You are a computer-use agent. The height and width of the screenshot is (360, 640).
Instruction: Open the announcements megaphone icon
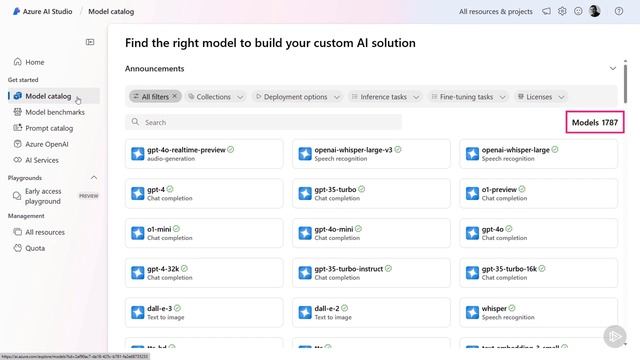546,11
